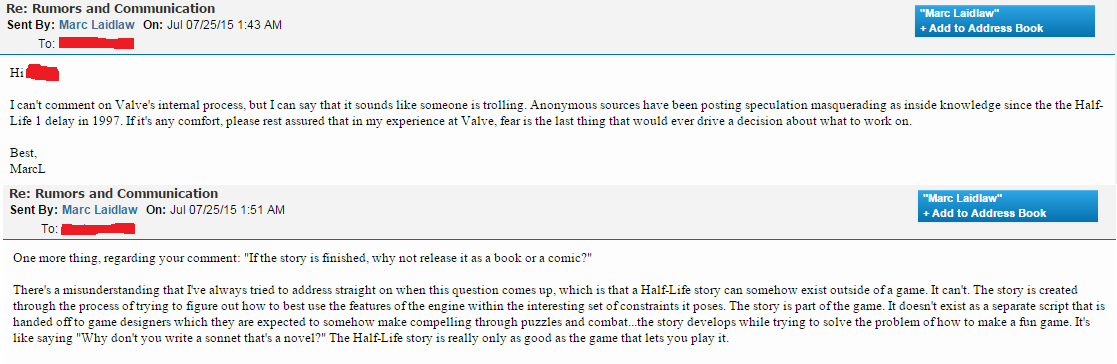The width and height of the screenshot is (1117, 364).
Task: Select the first "Re: Rumors and Communication" subject
Action: click(x=110, y=9)
